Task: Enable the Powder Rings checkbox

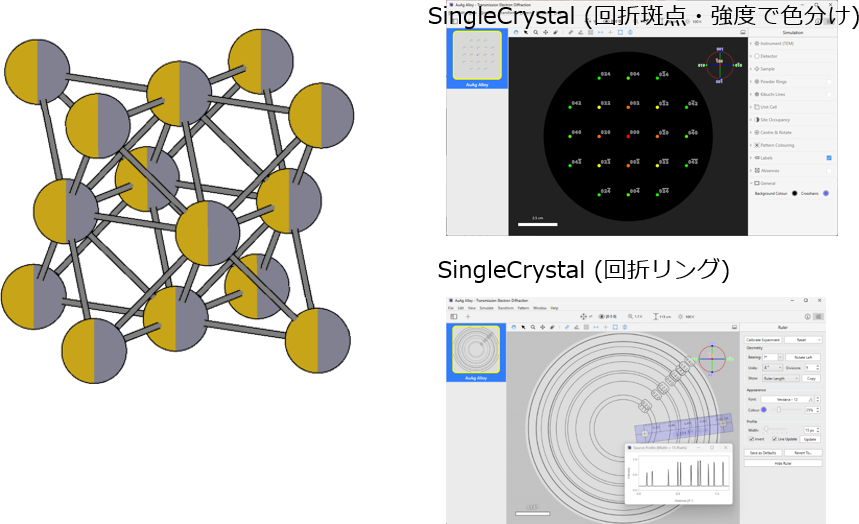Action: (829, 81)
